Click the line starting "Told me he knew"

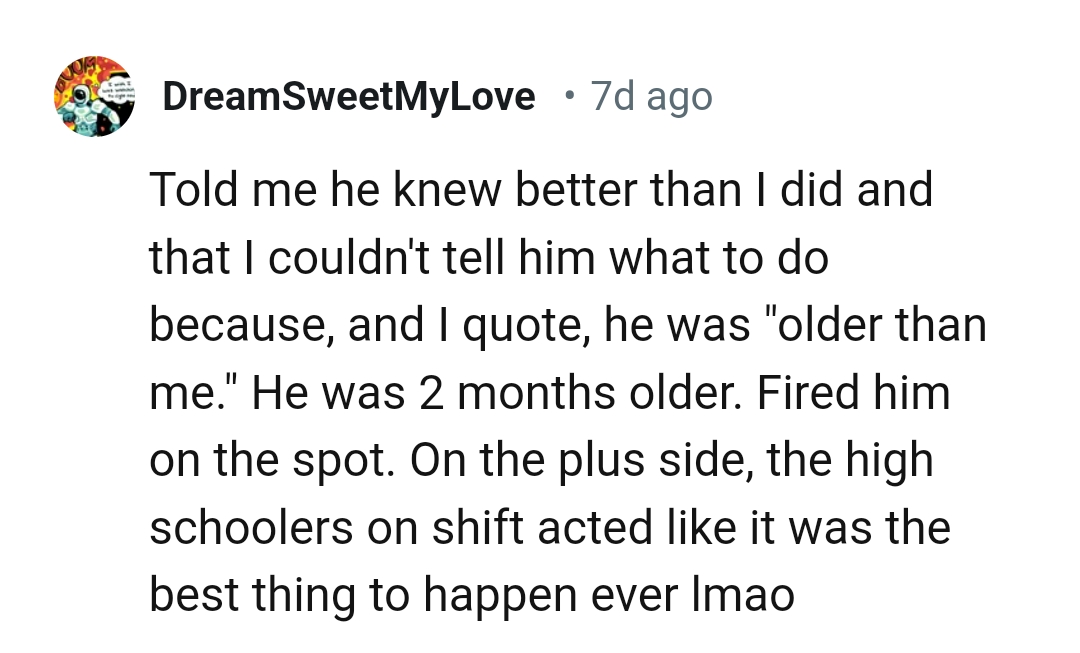click(540, 190)
